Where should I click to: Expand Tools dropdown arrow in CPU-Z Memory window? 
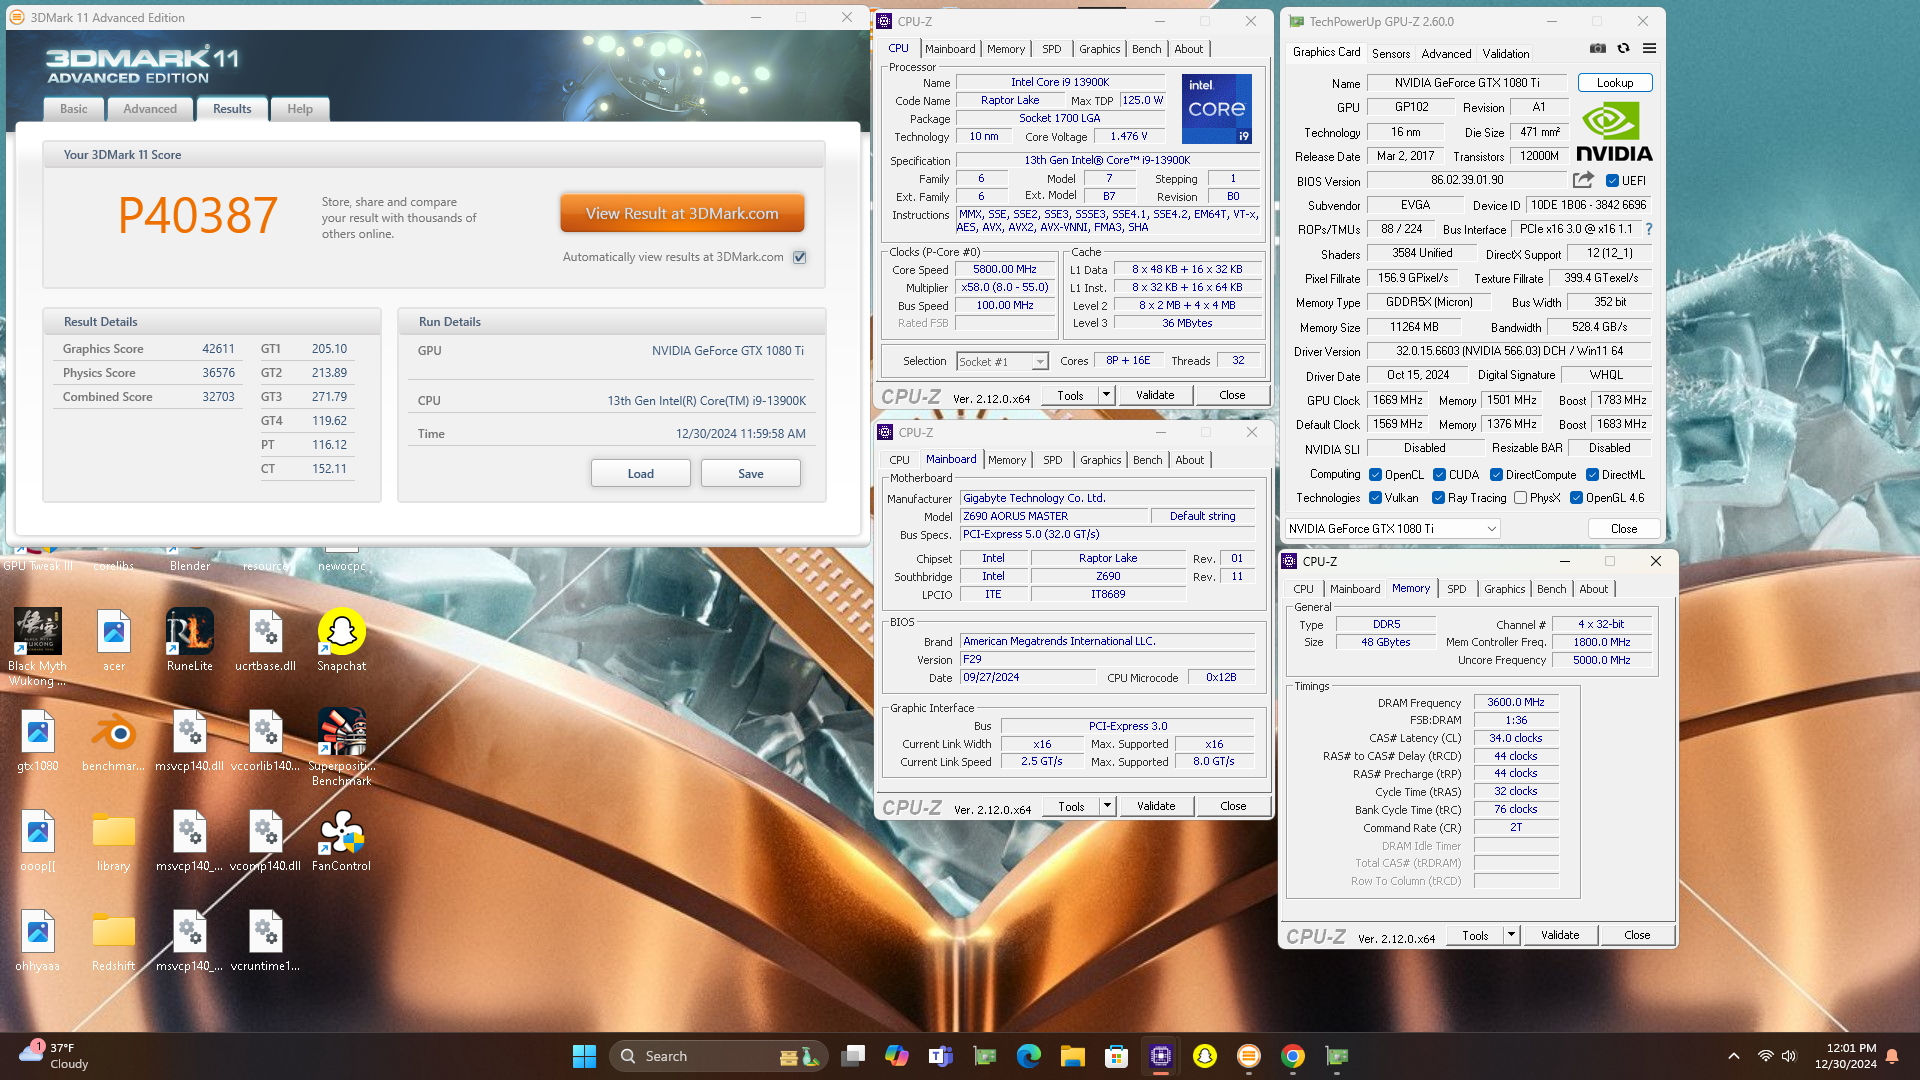click(x=1511, y=935)
